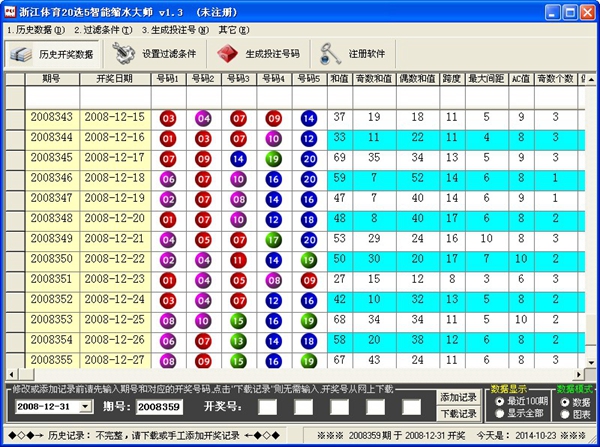Click ball 19 in row 2008345
This screenshot has width=600, height=447.
pos(274,159)
